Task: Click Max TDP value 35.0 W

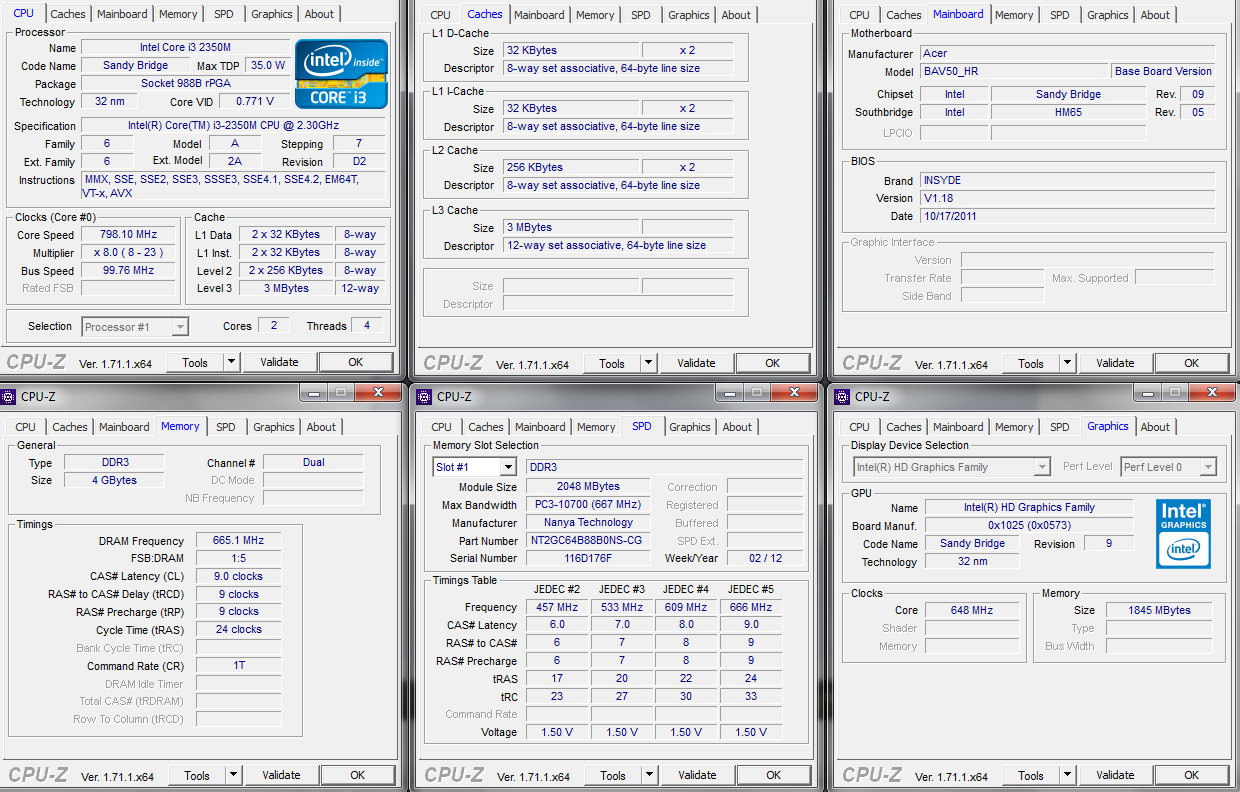Action: point(268,65)
